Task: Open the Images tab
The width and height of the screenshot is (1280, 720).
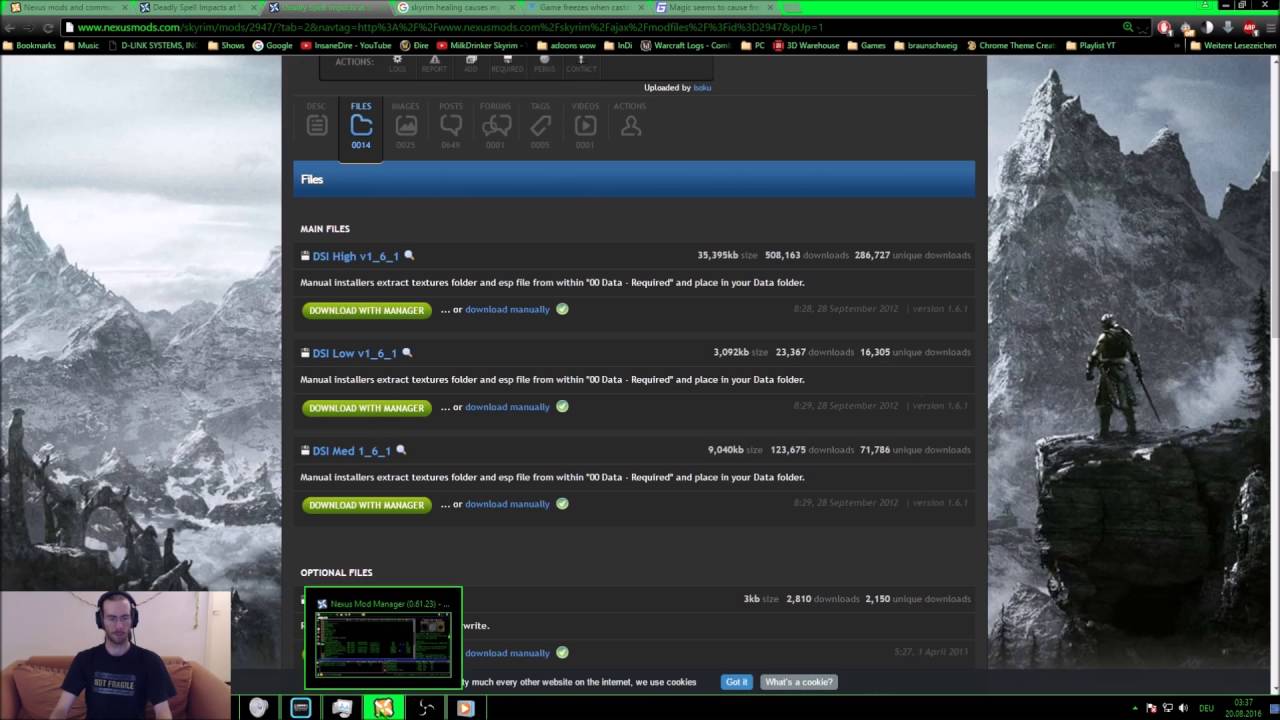Action: pyautogui.click(x=405, y=126)
